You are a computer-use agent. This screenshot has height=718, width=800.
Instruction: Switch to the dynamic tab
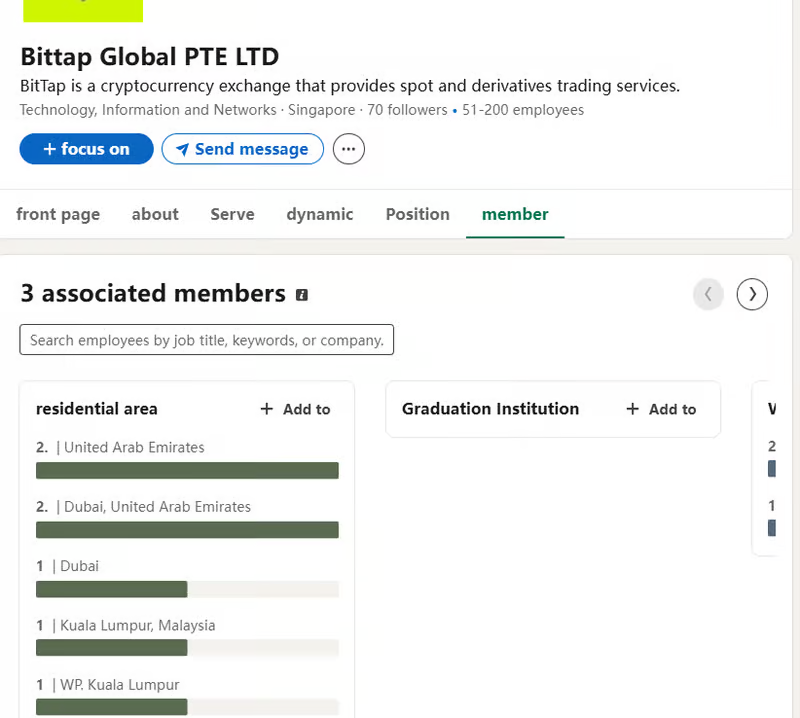tap(319, 214)
